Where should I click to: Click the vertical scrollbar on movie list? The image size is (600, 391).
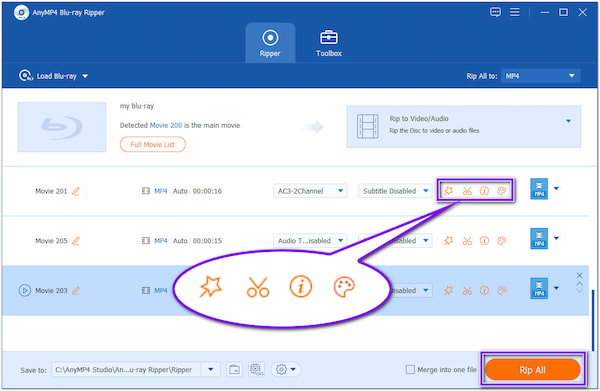(593, 321)
